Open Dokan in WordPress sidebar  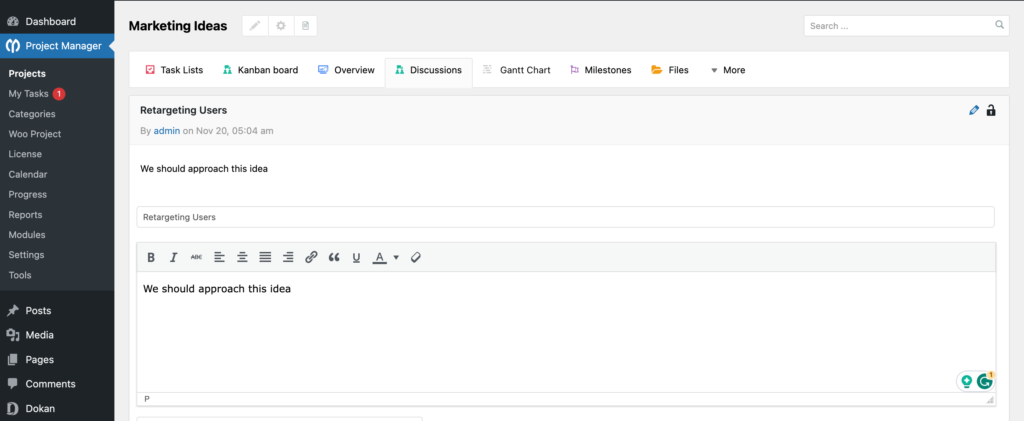tap(57, 409)
